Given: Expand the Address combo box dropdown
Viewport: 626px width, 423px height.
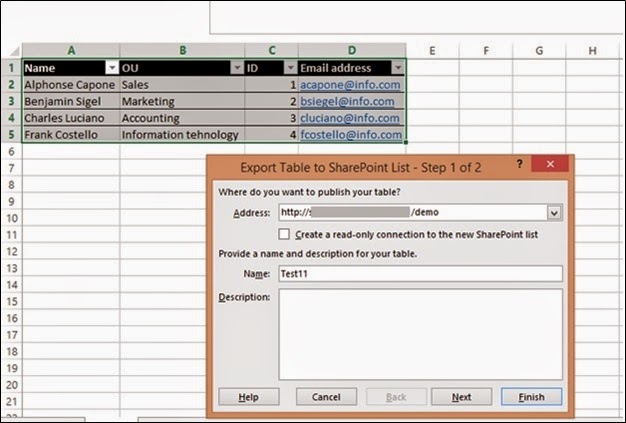Looking at the screenshot, I should point(554,213).
